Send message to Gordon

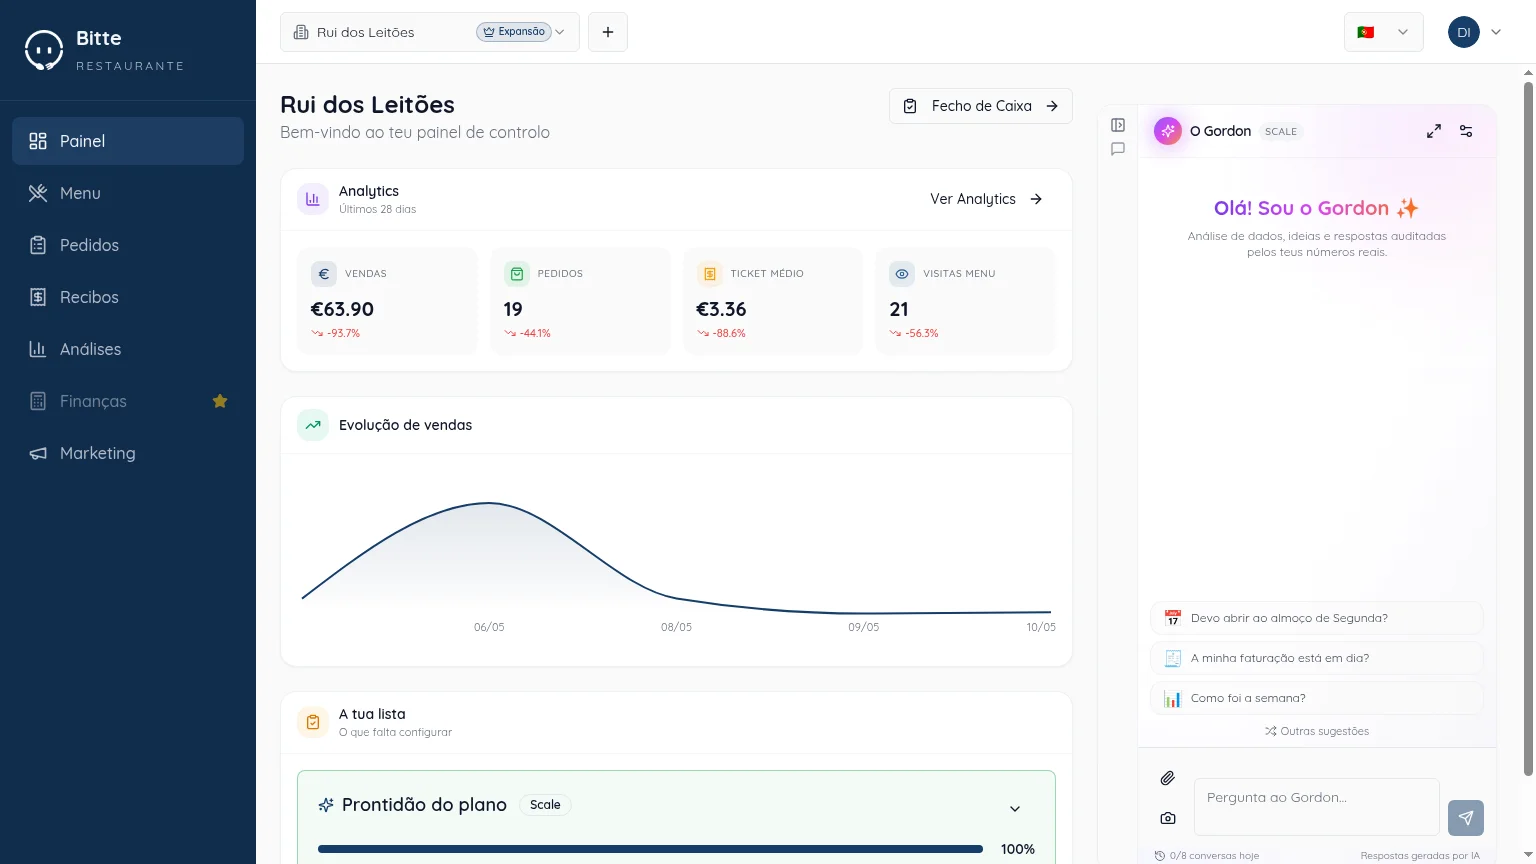(x=1466, y=818)
